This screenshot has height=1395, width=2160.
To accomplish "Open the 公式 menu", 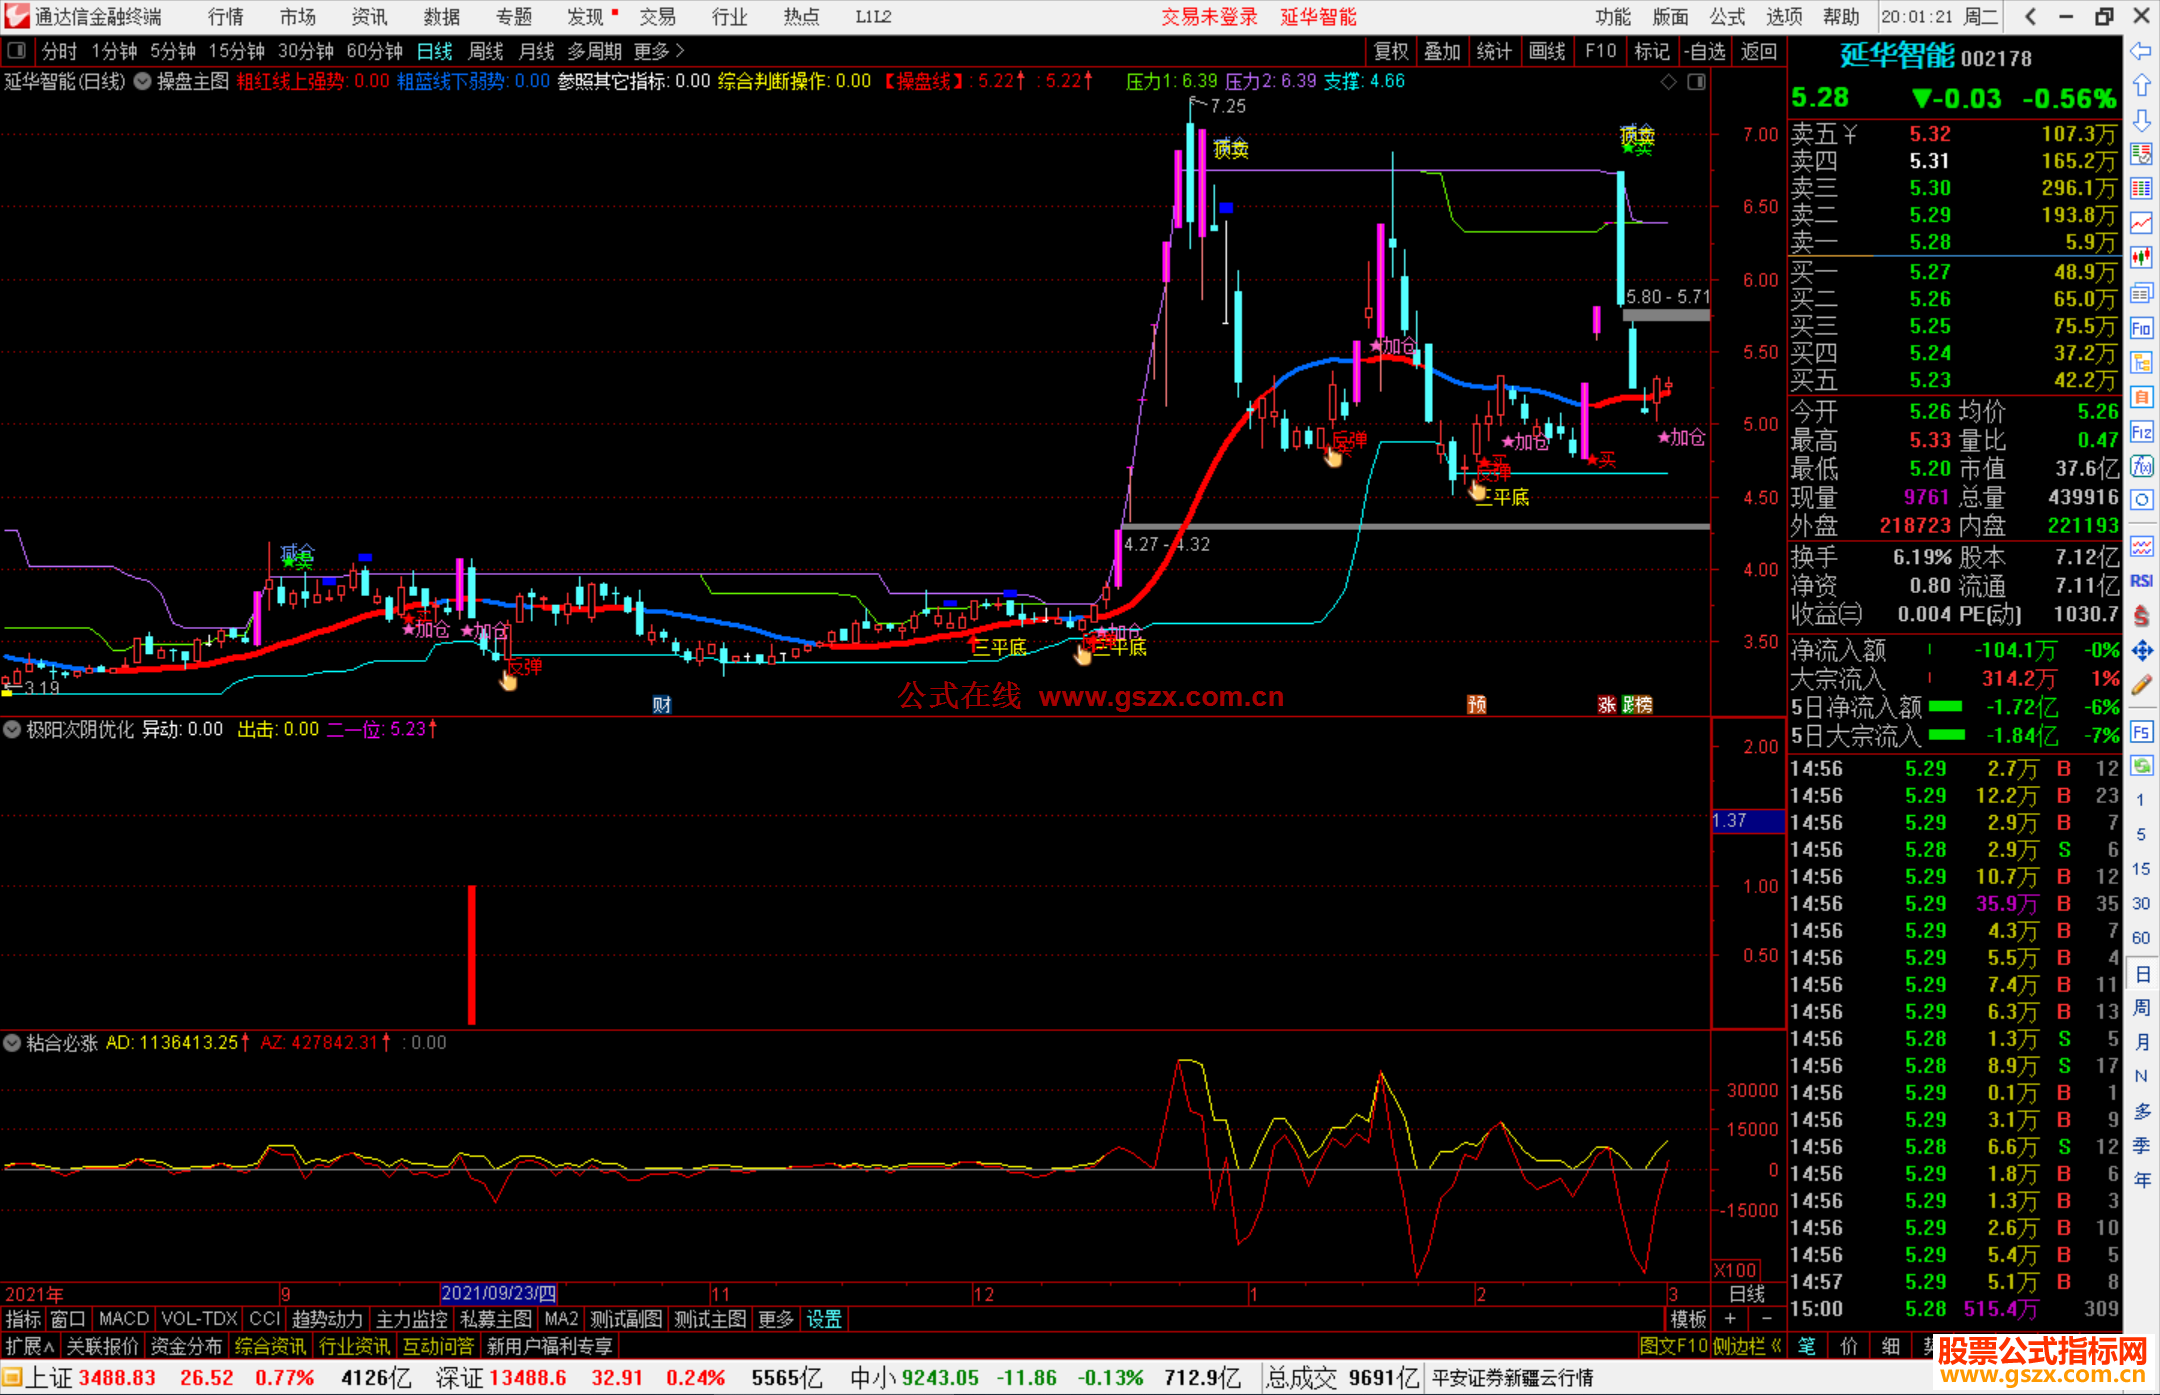I will tap(1727, 16).
